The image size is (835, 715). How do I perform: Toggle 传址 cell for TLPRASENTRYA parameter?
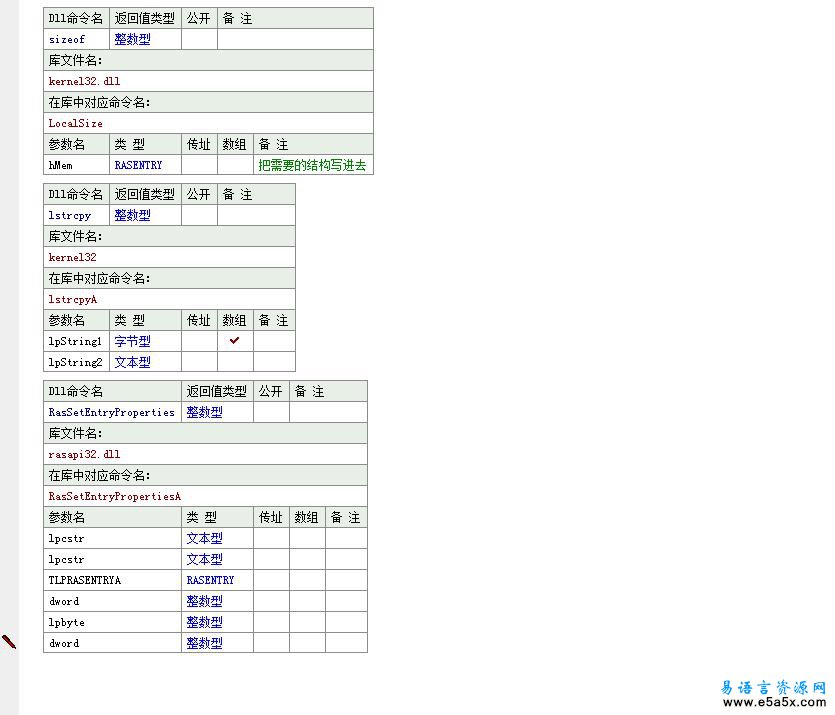click(x=271, y=580)
